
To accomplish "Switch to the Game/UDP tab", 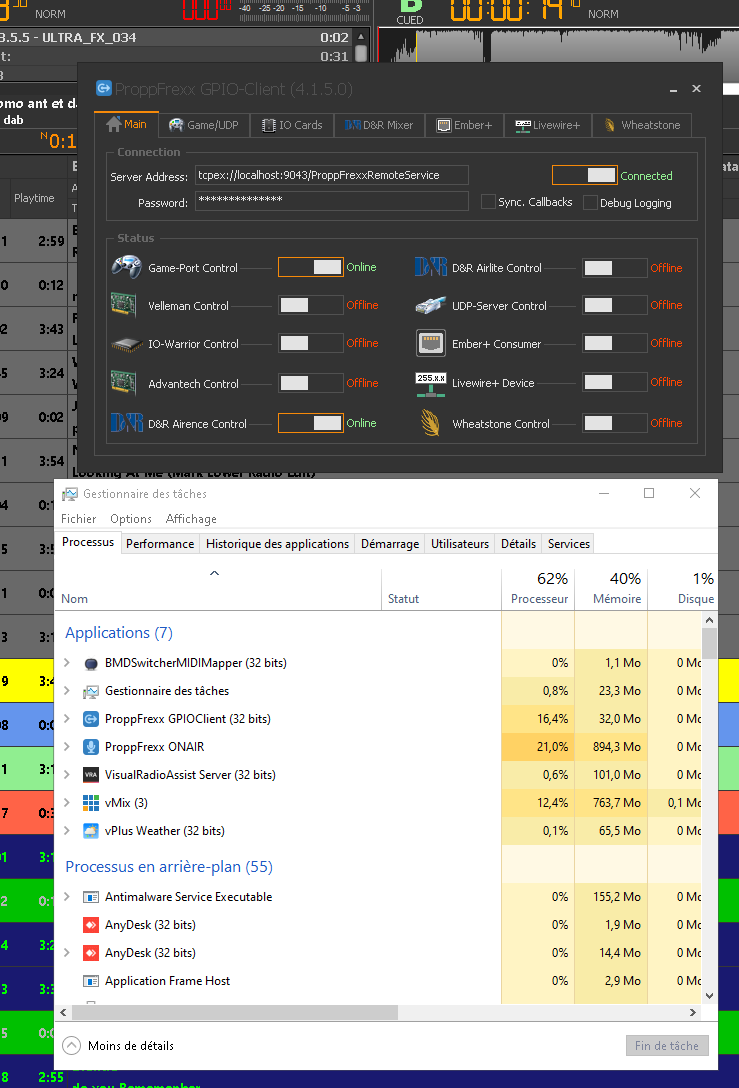I will pyautogui.click(x=205, y=125).
